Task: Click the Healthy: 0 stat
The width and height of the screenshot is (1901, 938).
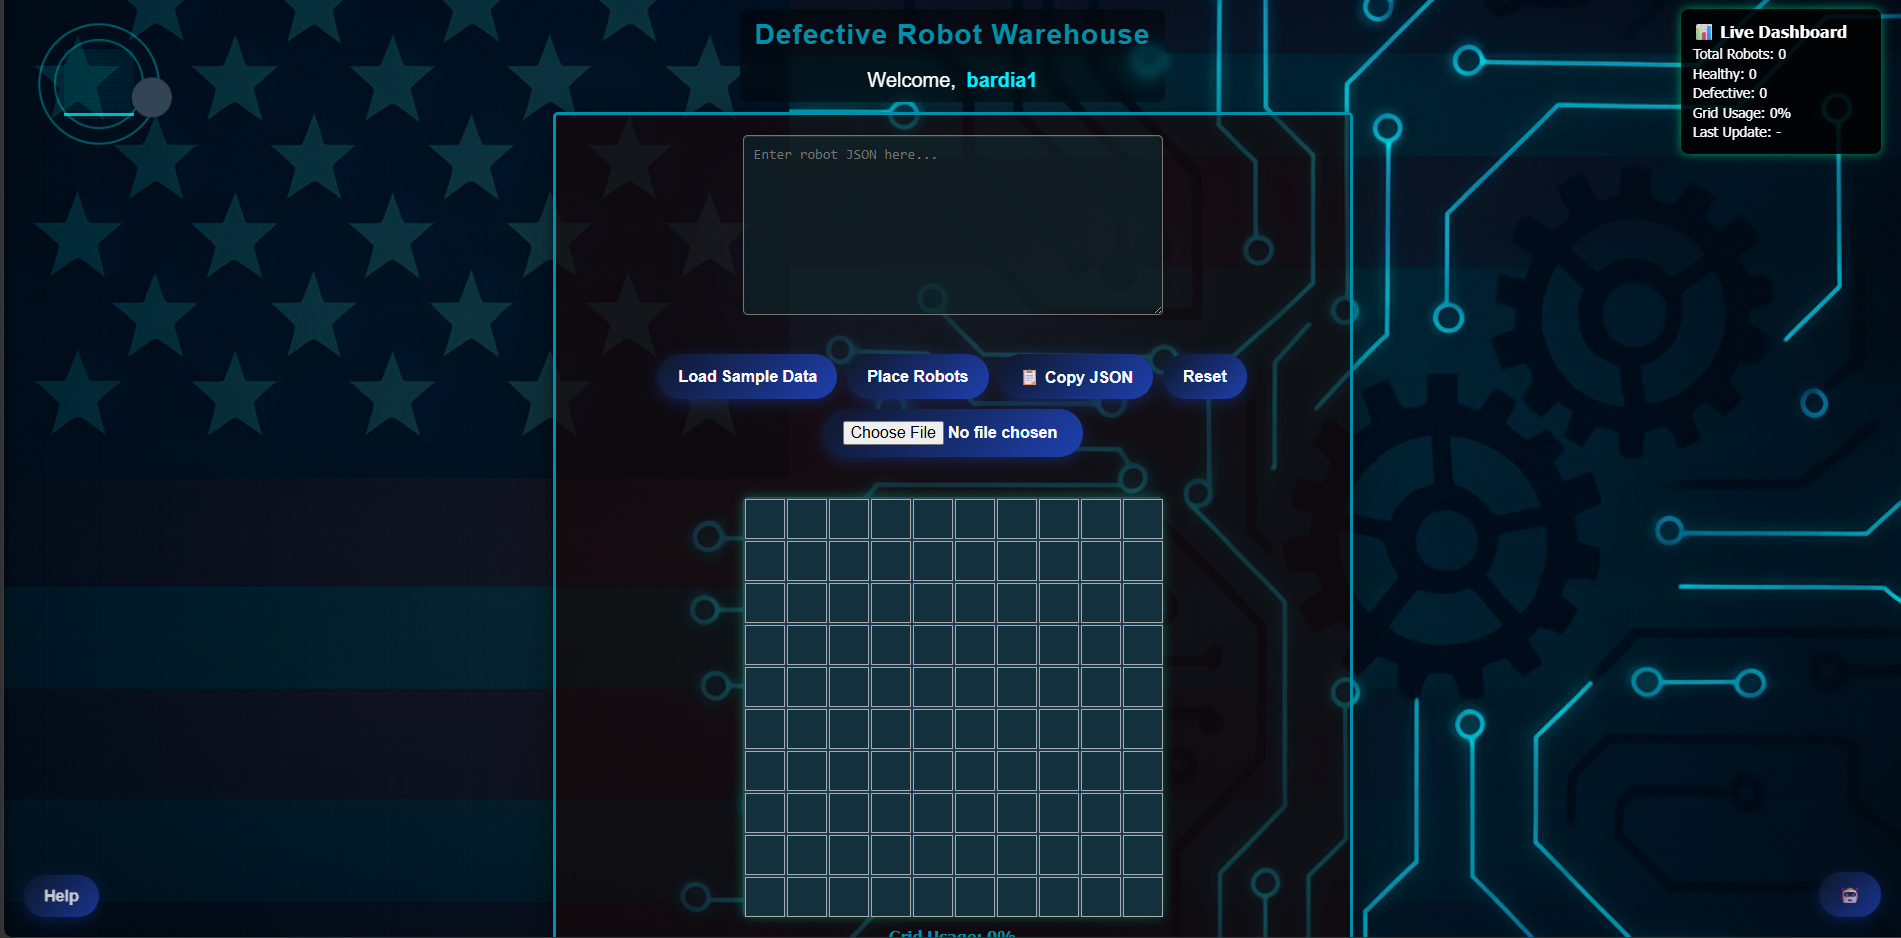Action: 1724,74
